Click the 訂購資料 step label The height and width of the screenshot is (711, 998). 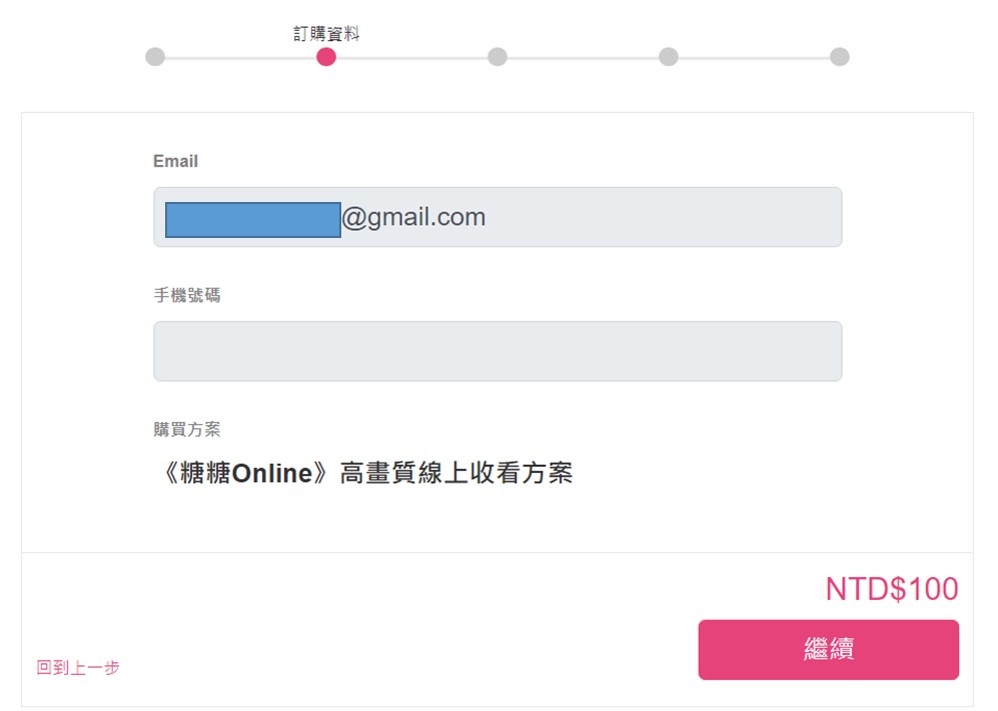coord(326,34)
